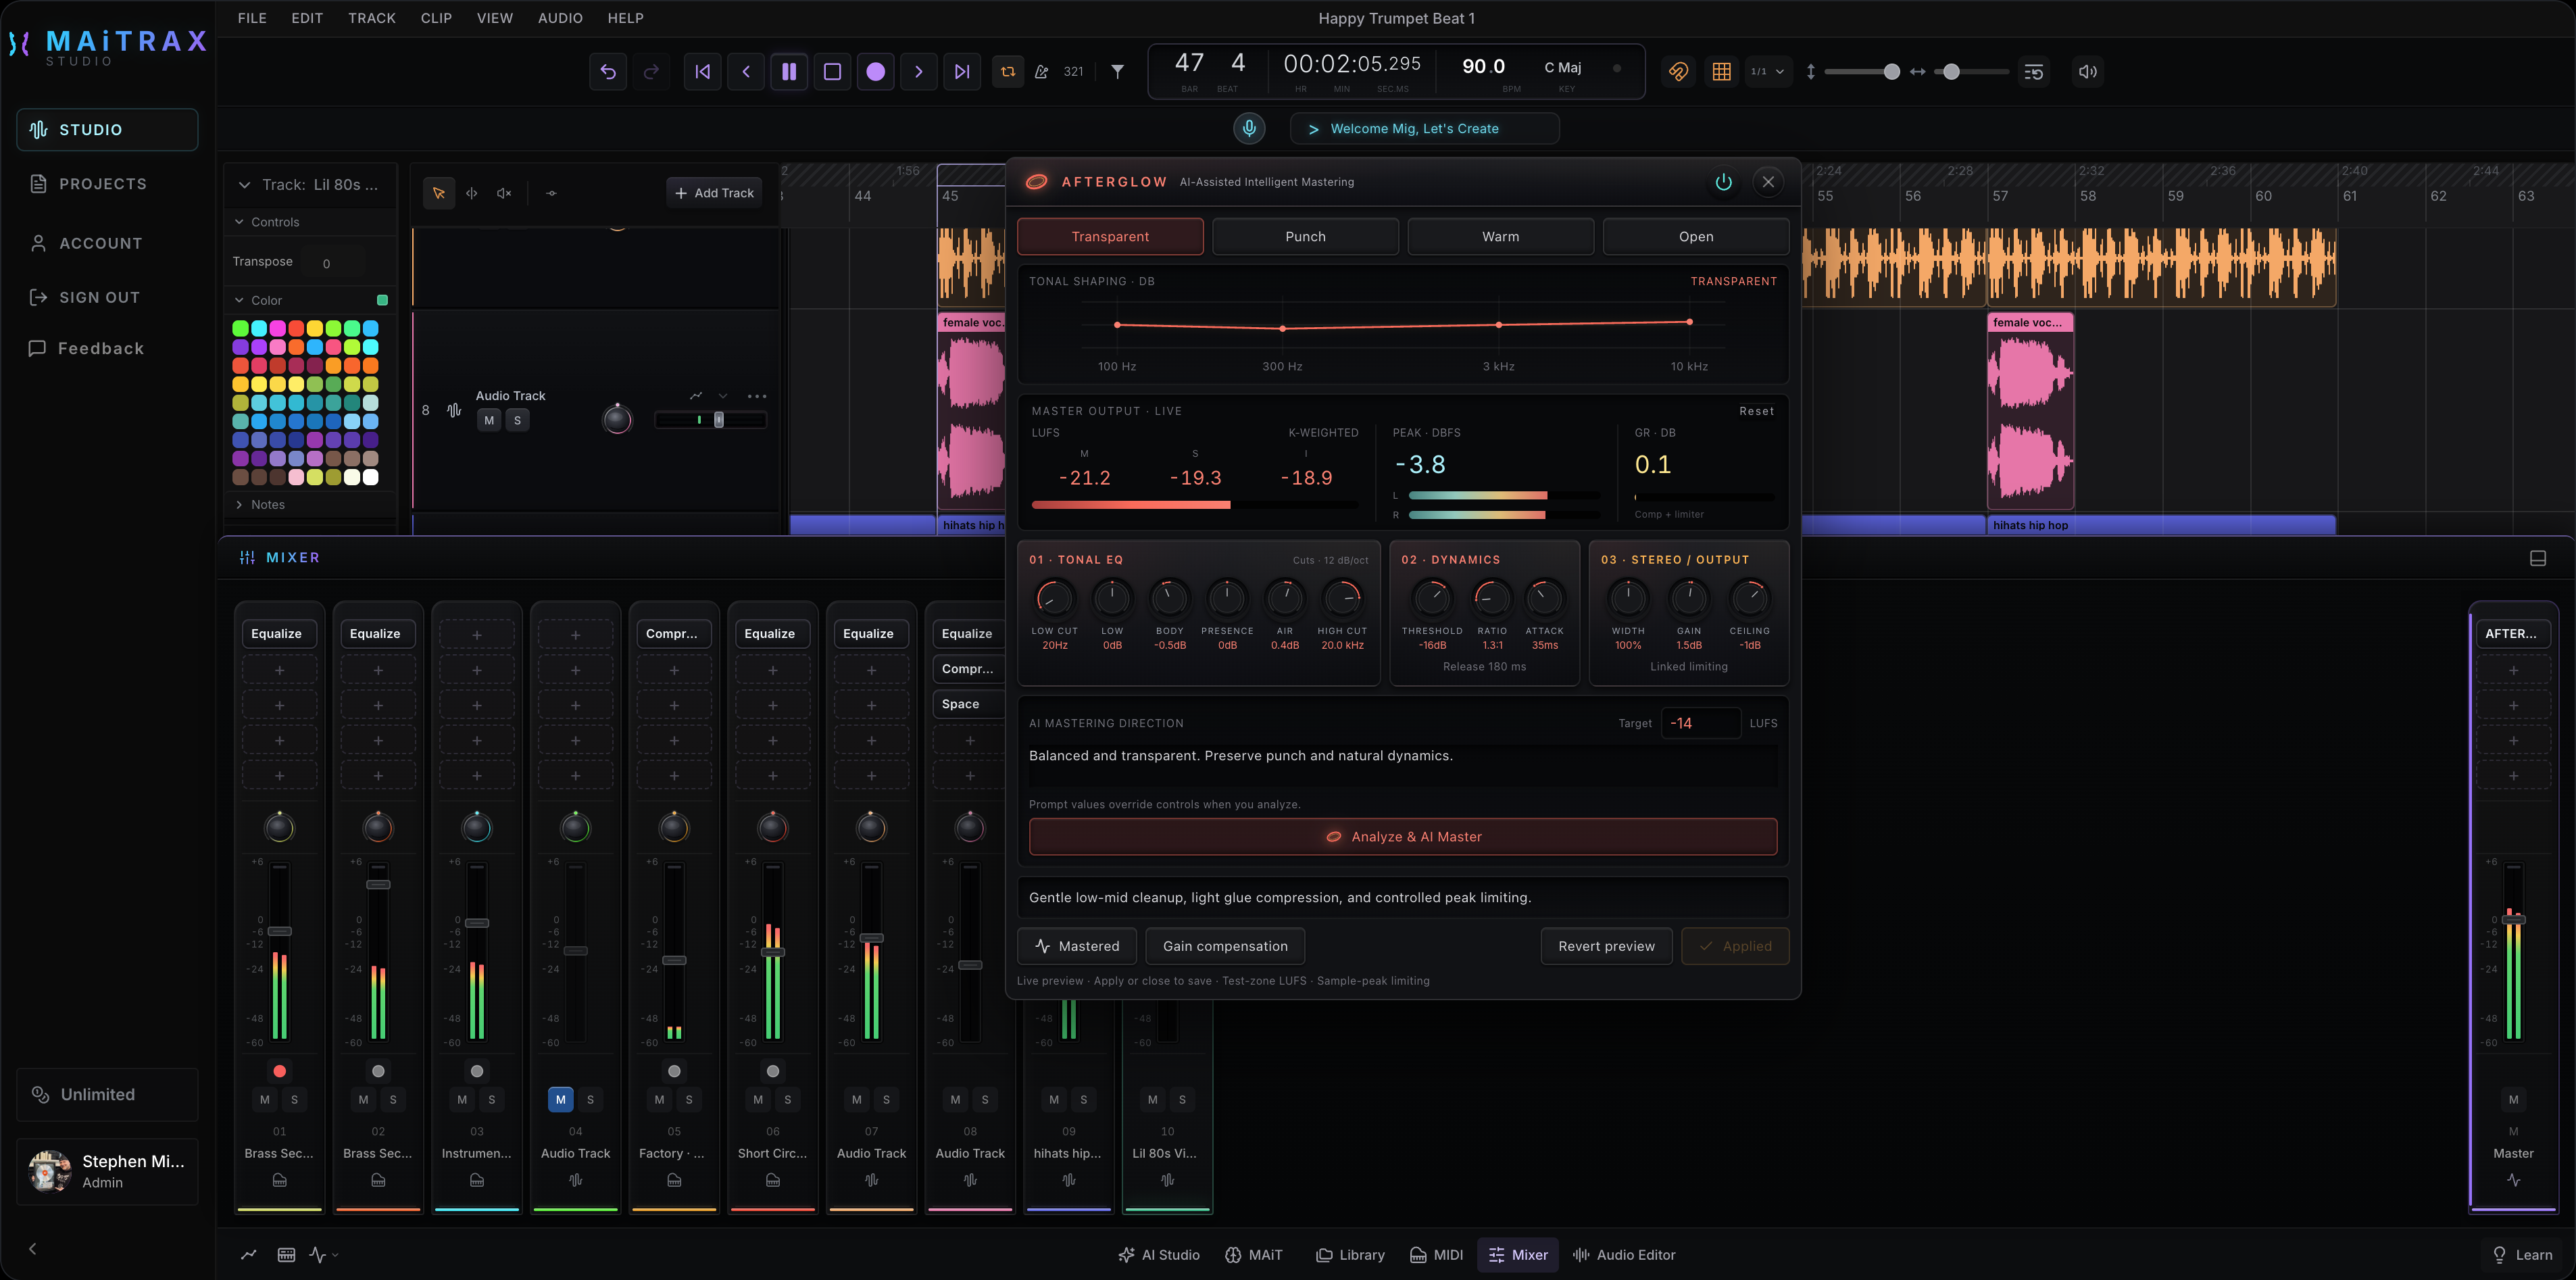This screenshot has width=2576, height=1280.
Task: Open the 1/1 grid size dropdown
Action: tap(1767, 71)
